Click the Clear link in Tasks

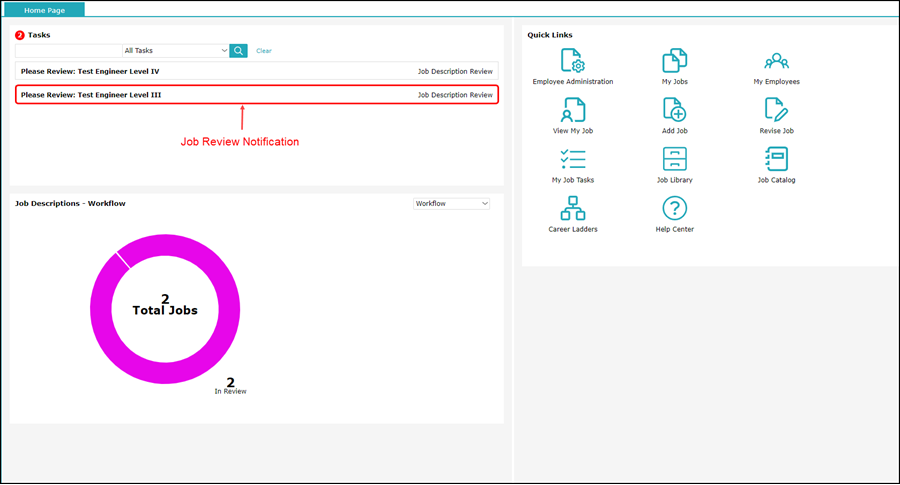tap(264, 51)
